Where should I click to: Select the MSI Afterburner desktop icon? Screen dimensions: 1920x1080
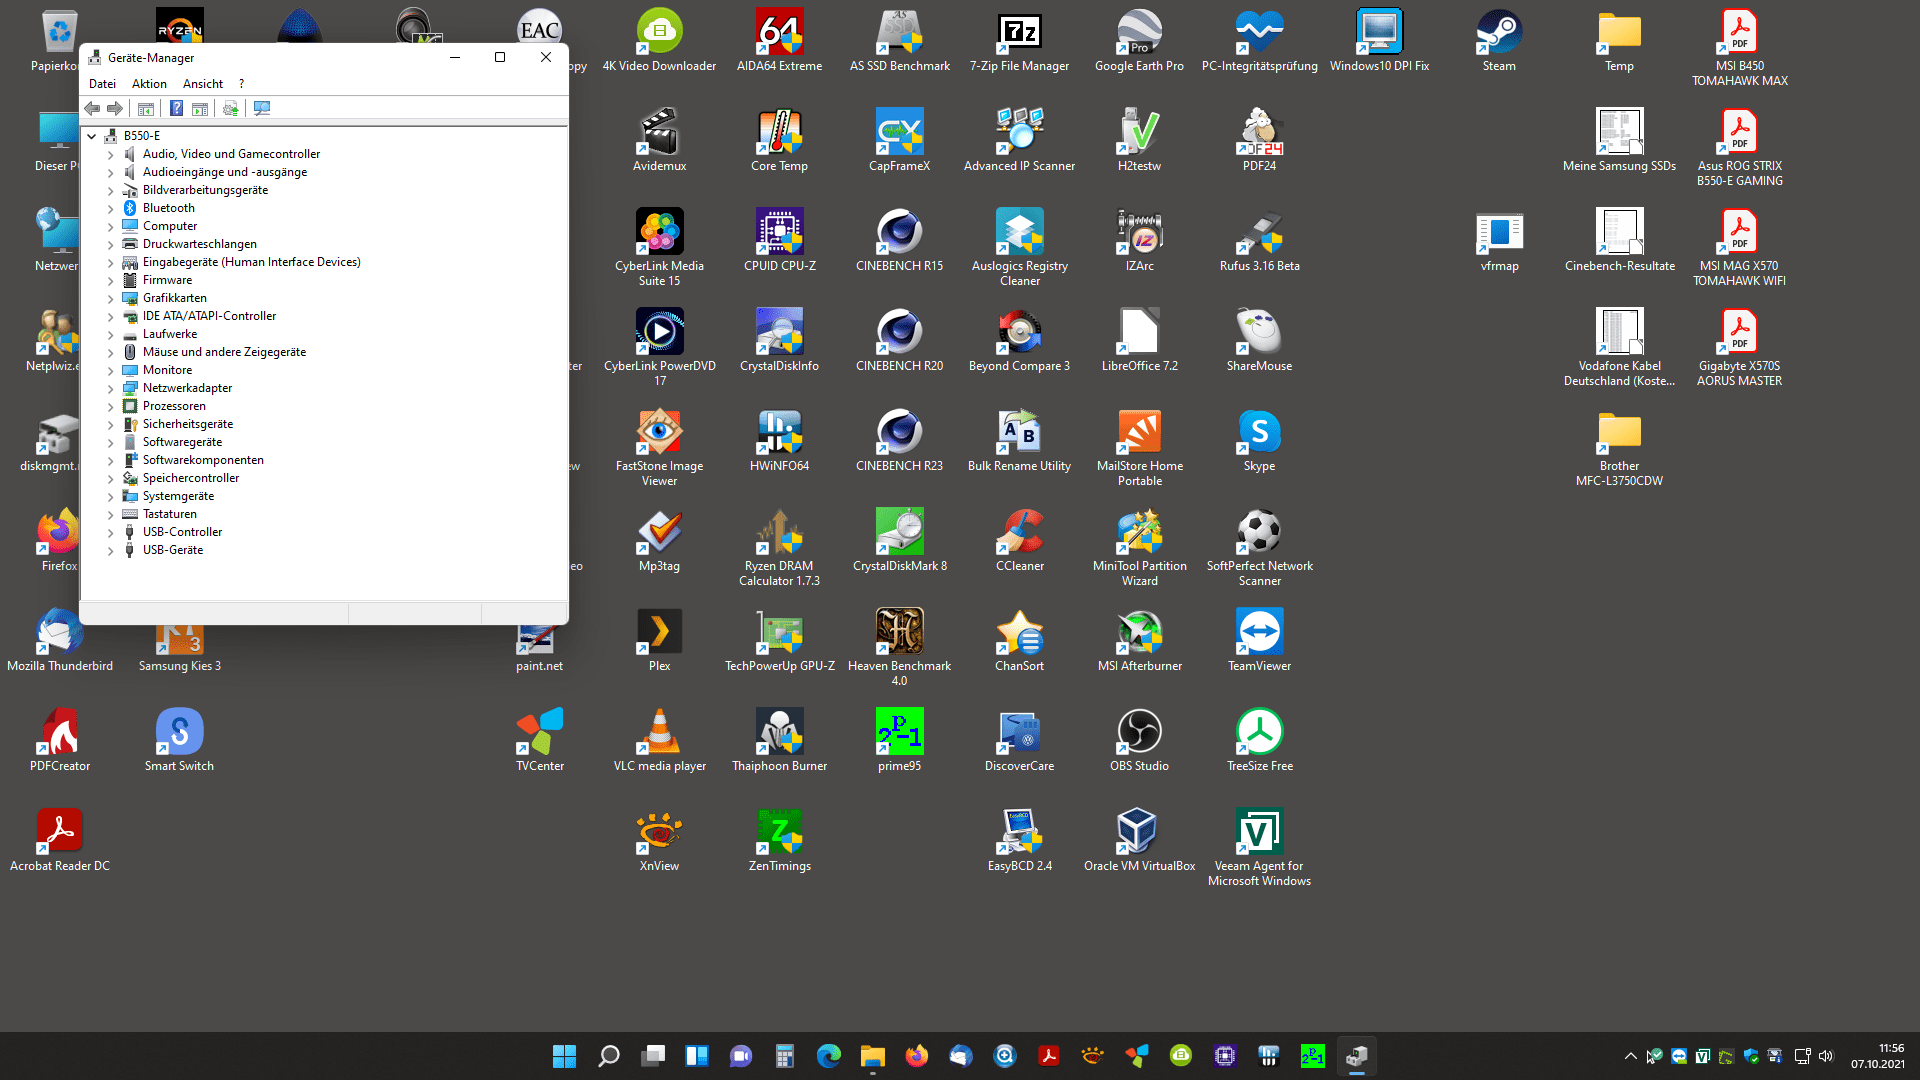coord(1140,641)
